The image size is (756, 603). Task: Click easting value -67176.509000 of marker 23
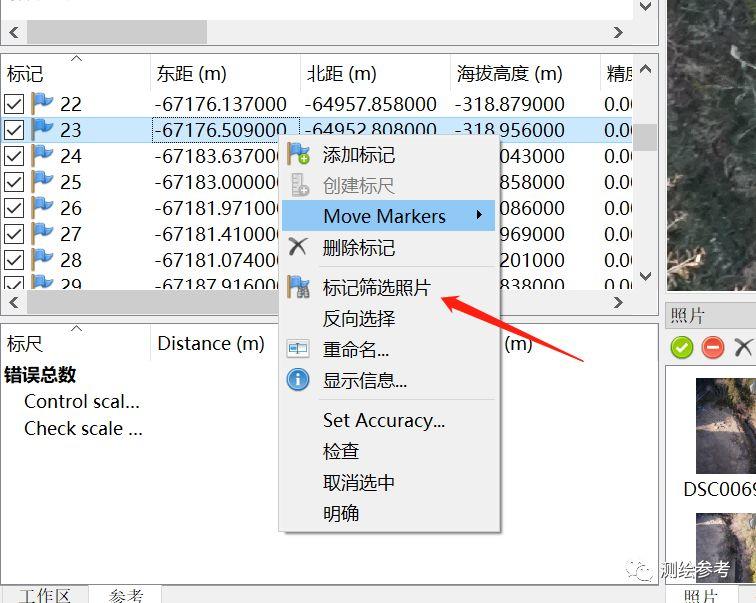(x=221, y=129)
